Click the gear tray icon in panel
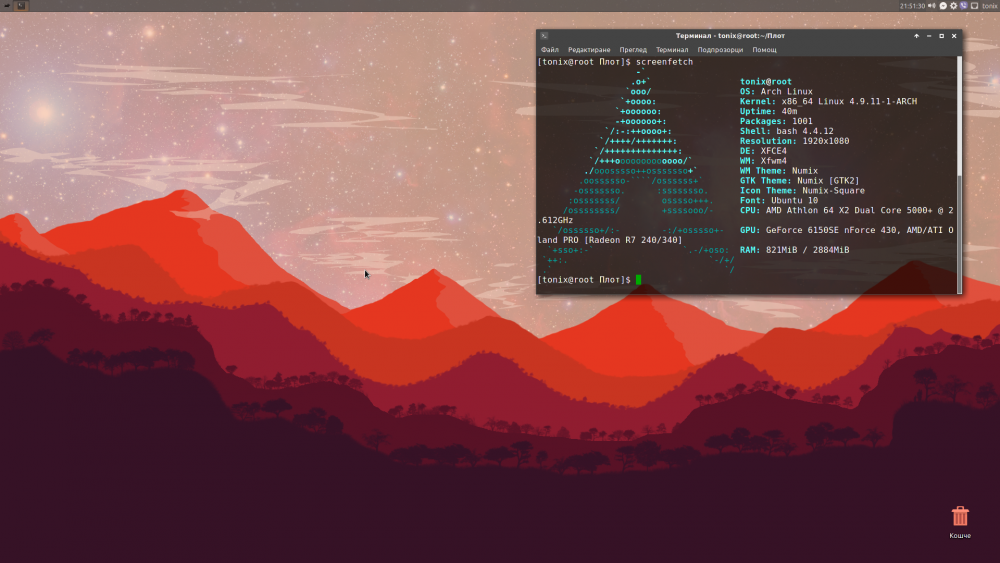The width and height of the screenshot is (1000, 563). click(x=953, y=6)
